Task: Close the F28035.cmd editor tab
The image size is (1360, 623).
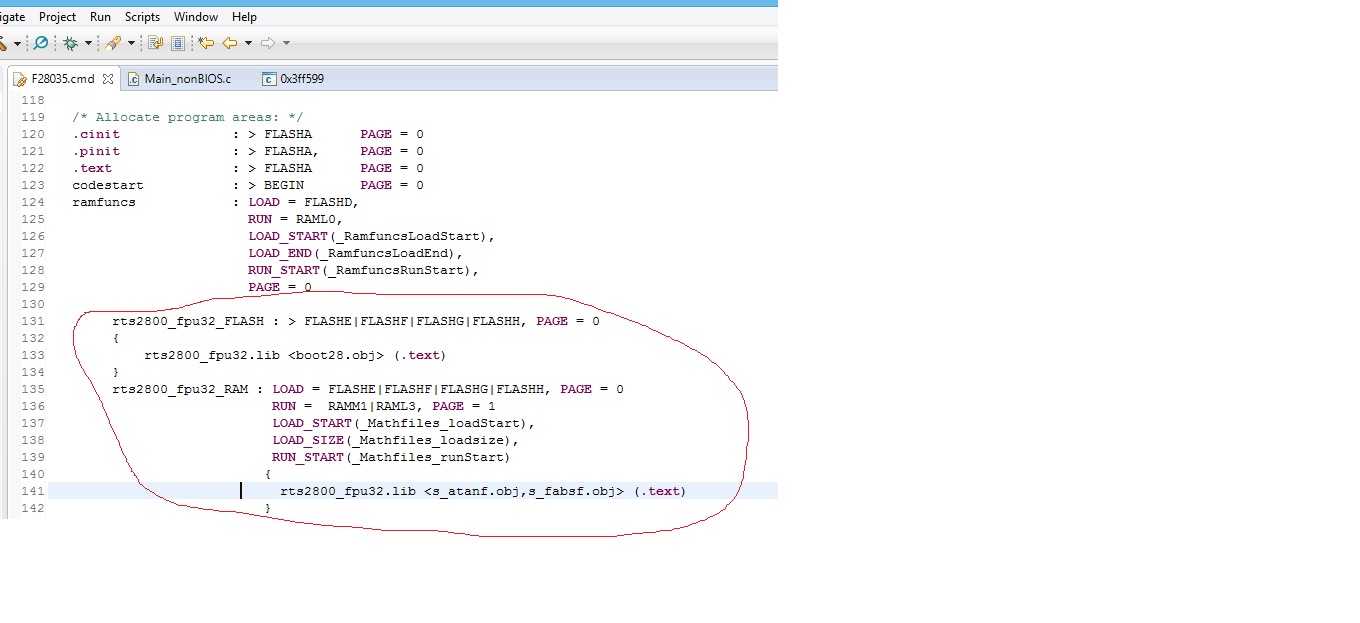Action: pos(107,78)
